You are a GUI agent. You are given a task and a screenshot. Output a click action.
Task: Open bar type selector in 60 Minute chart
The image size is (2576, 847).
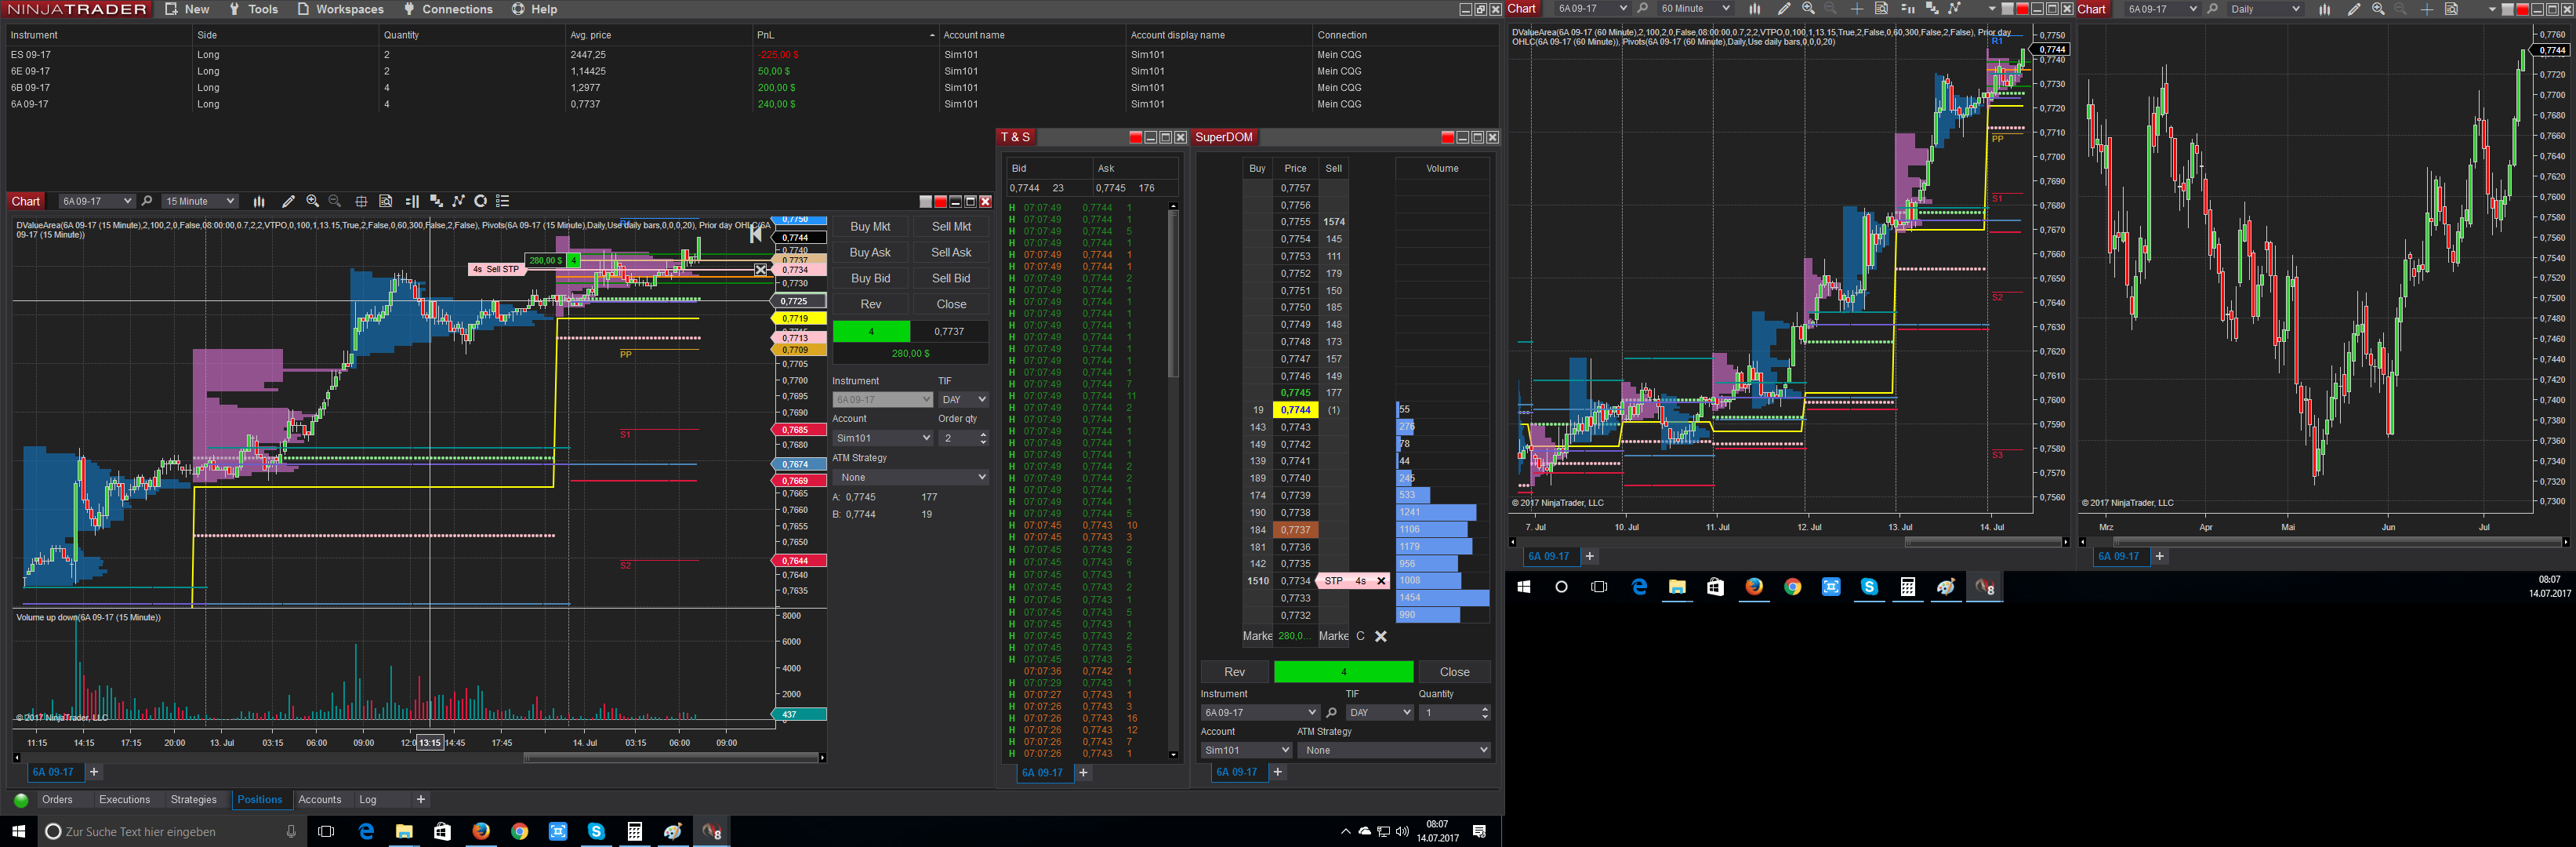[x=1754, y=9]
